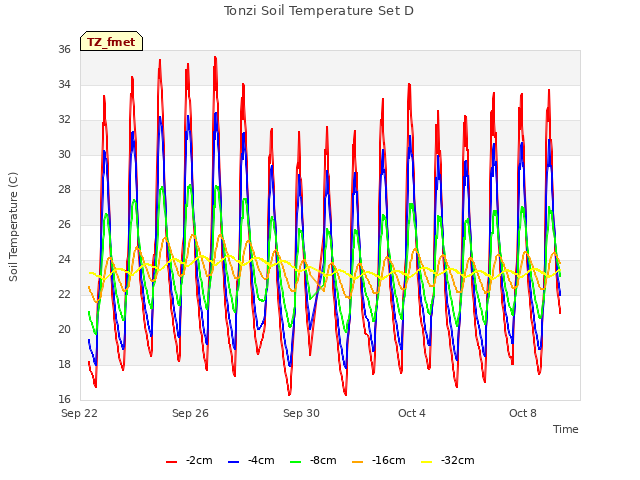Click the 36 y-axis tick label
This screenshot has height=480, width=640.
(64, 49)
